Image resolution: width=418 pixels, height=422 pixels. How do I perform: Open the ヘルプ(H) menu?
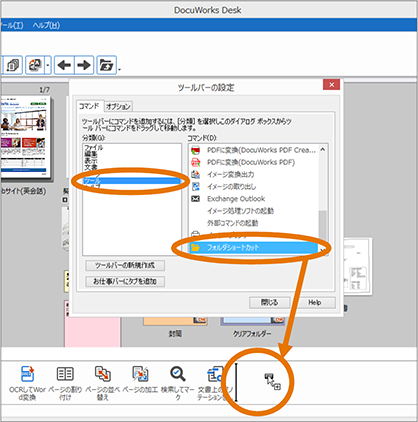pos(46,25)
